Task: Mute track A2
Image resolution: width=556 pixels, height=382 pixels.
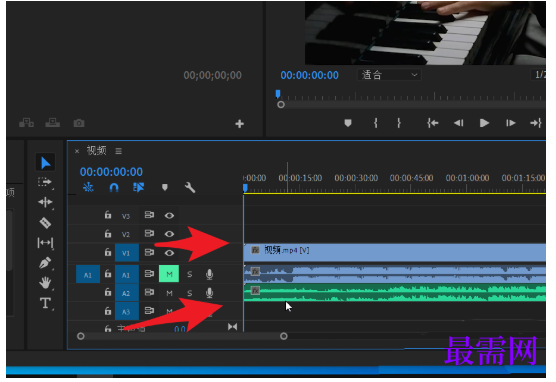Action: (169, 293)
